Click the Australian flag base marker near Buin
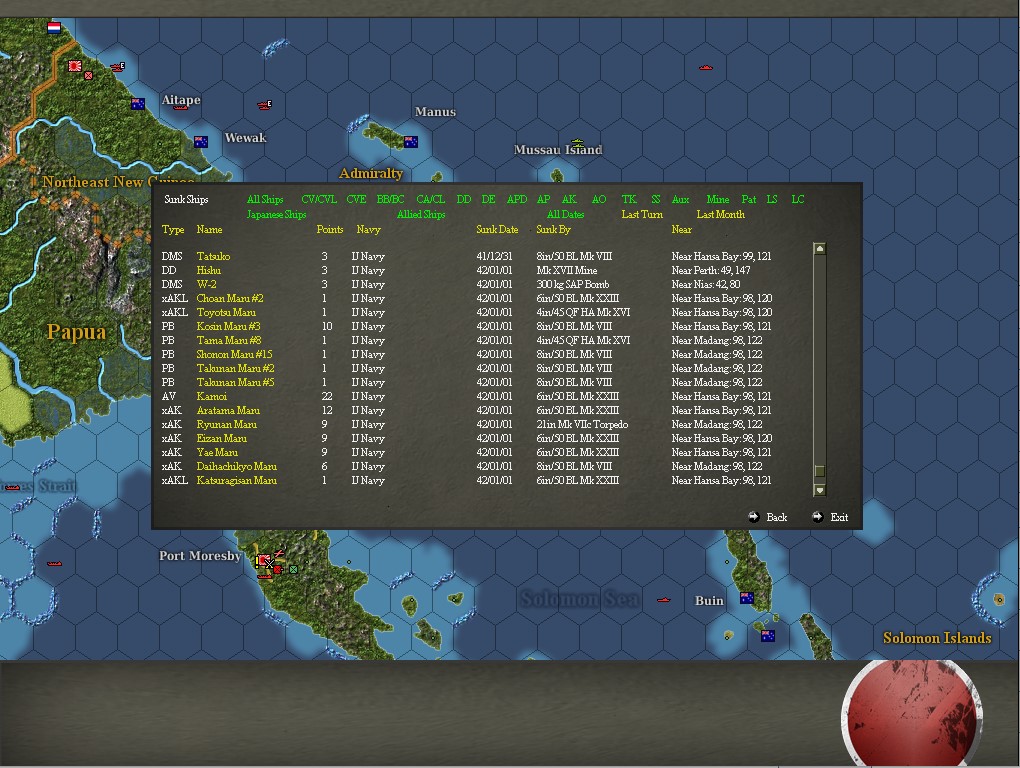 pyautogui.click(x=747, y=598)
